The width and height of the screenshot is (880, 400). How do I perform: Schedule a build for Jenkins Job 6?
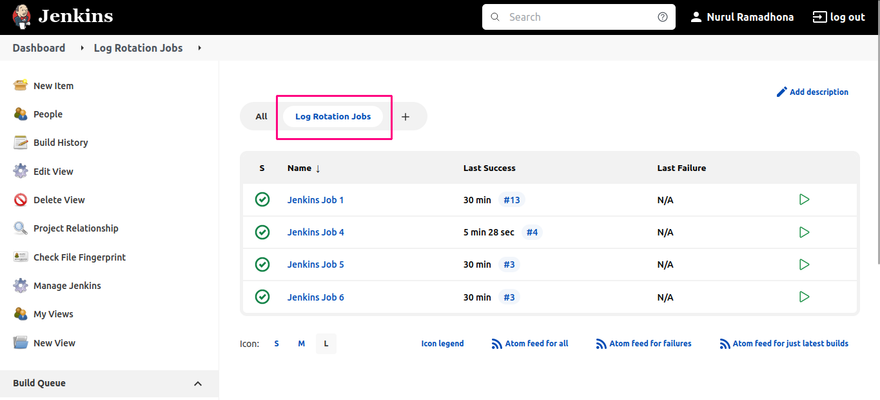coord(804,297)
